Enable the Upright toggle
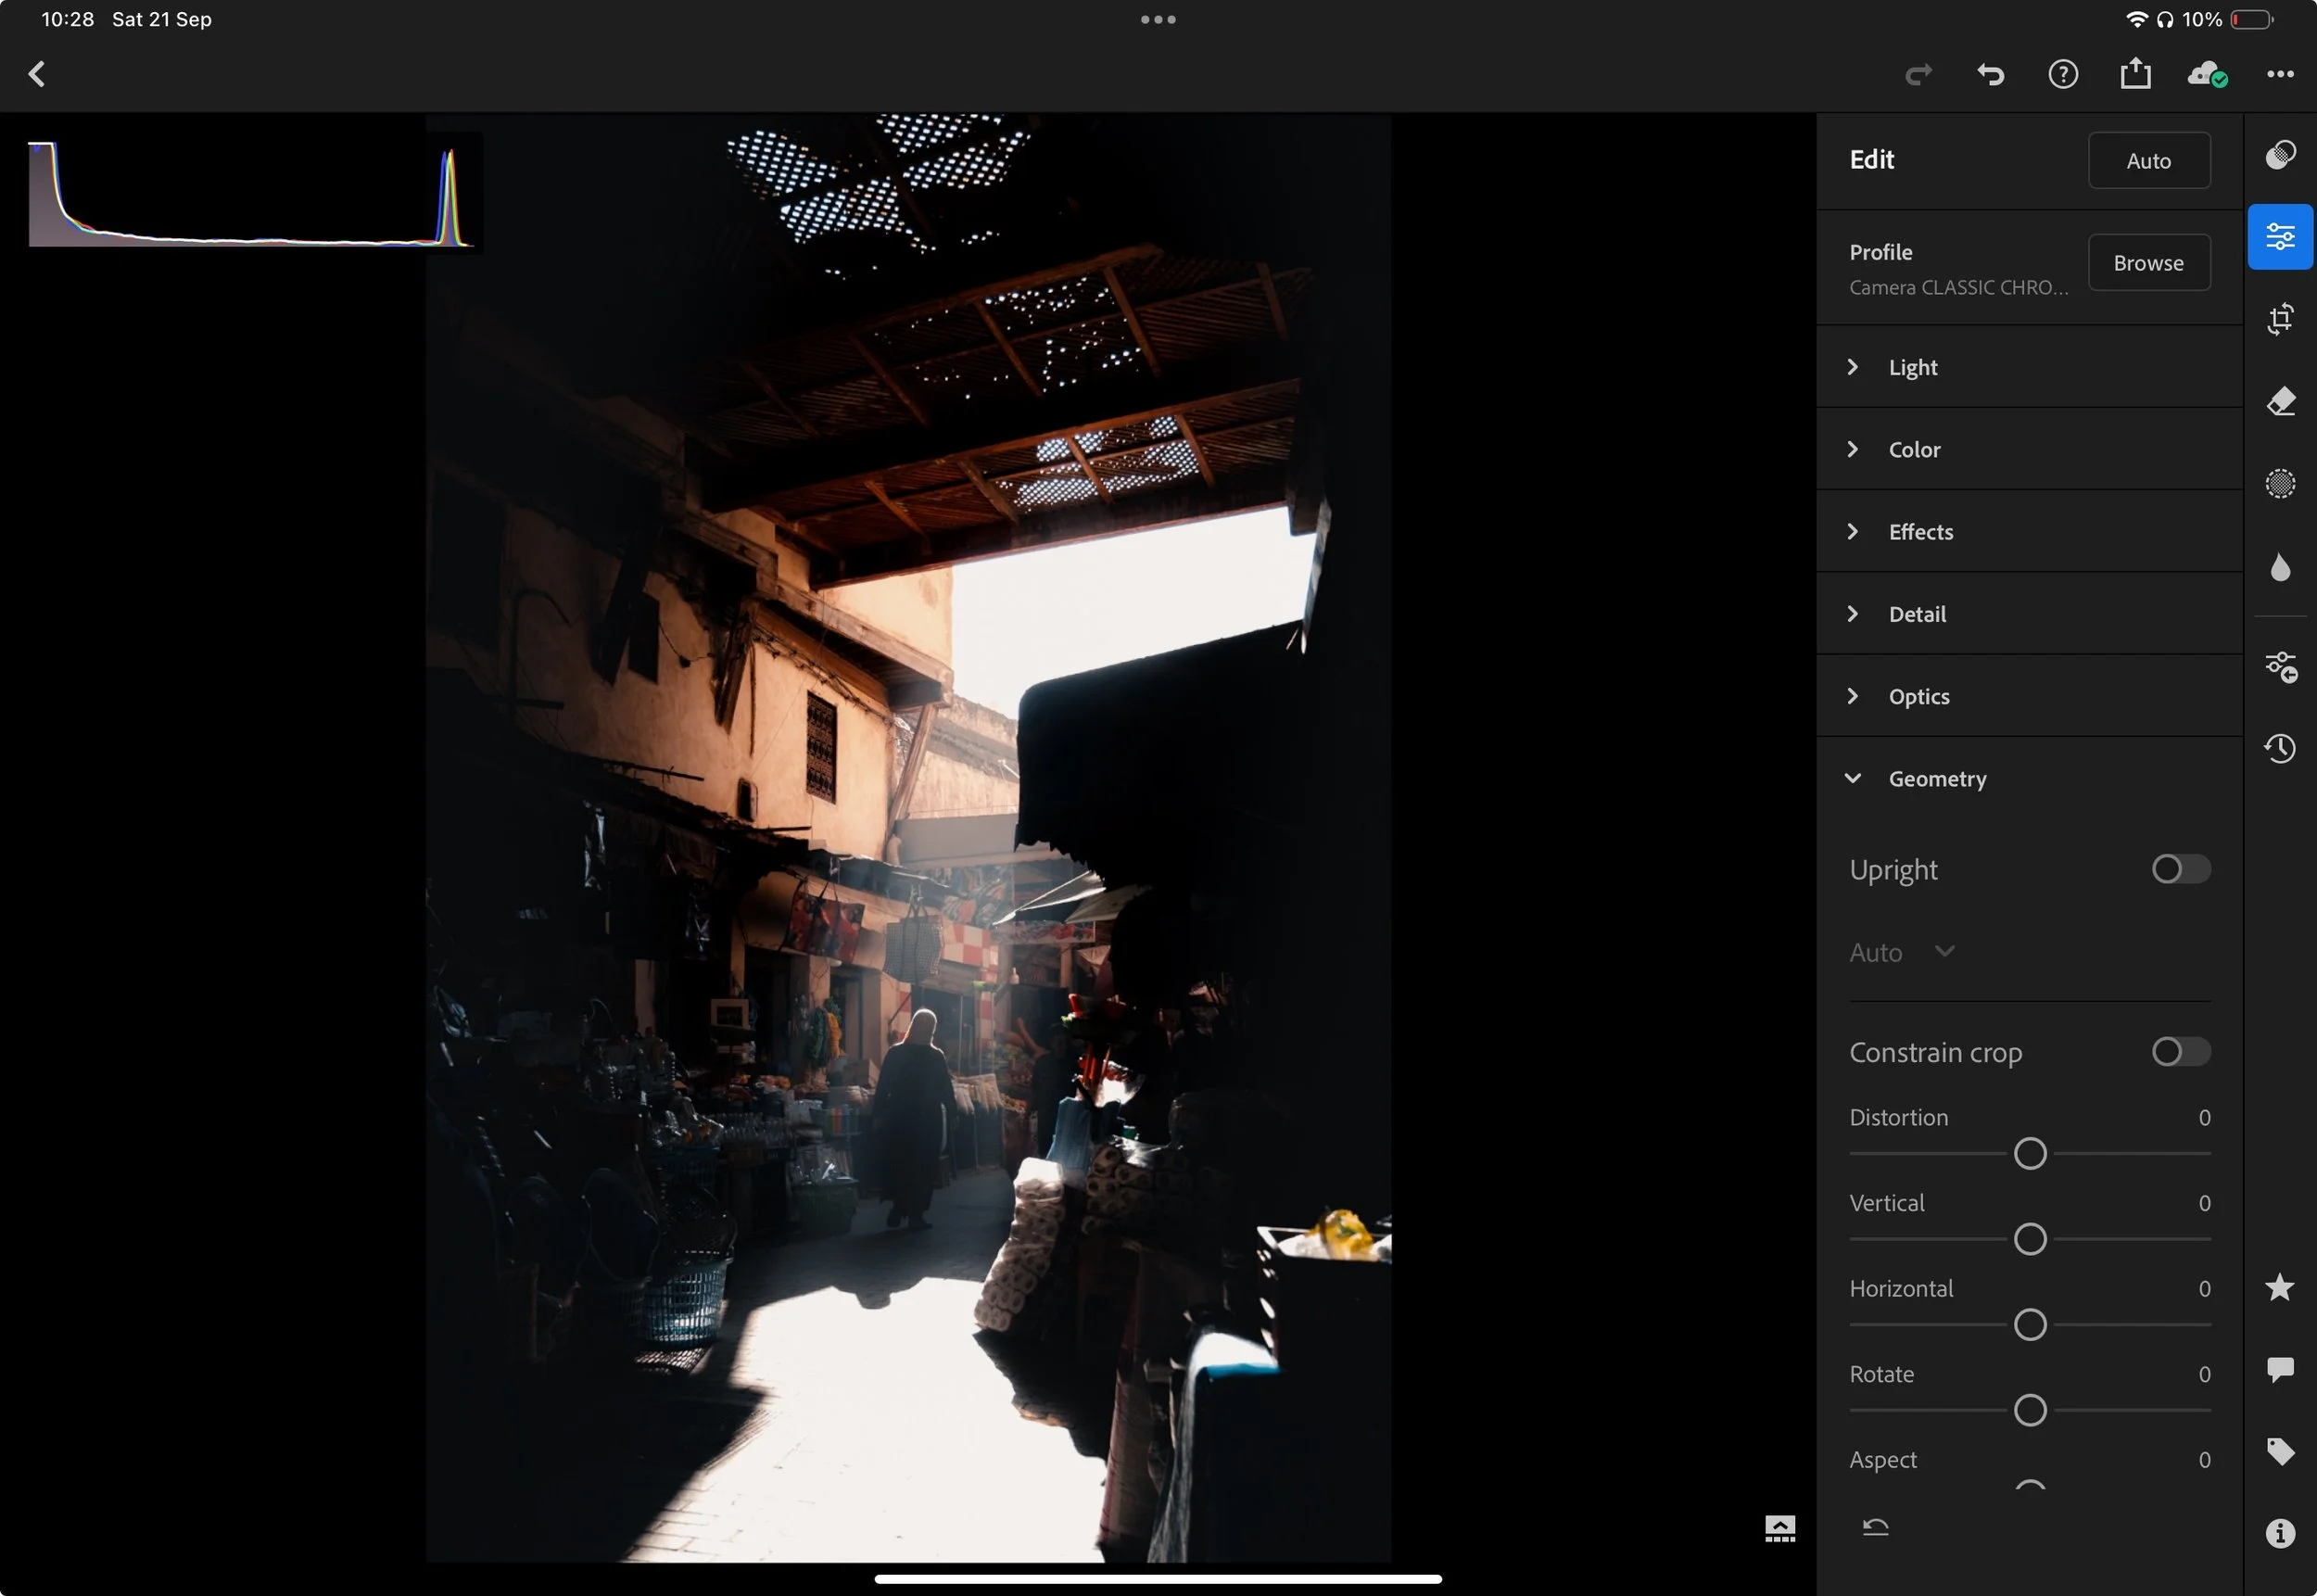 tap(2180, 869)
